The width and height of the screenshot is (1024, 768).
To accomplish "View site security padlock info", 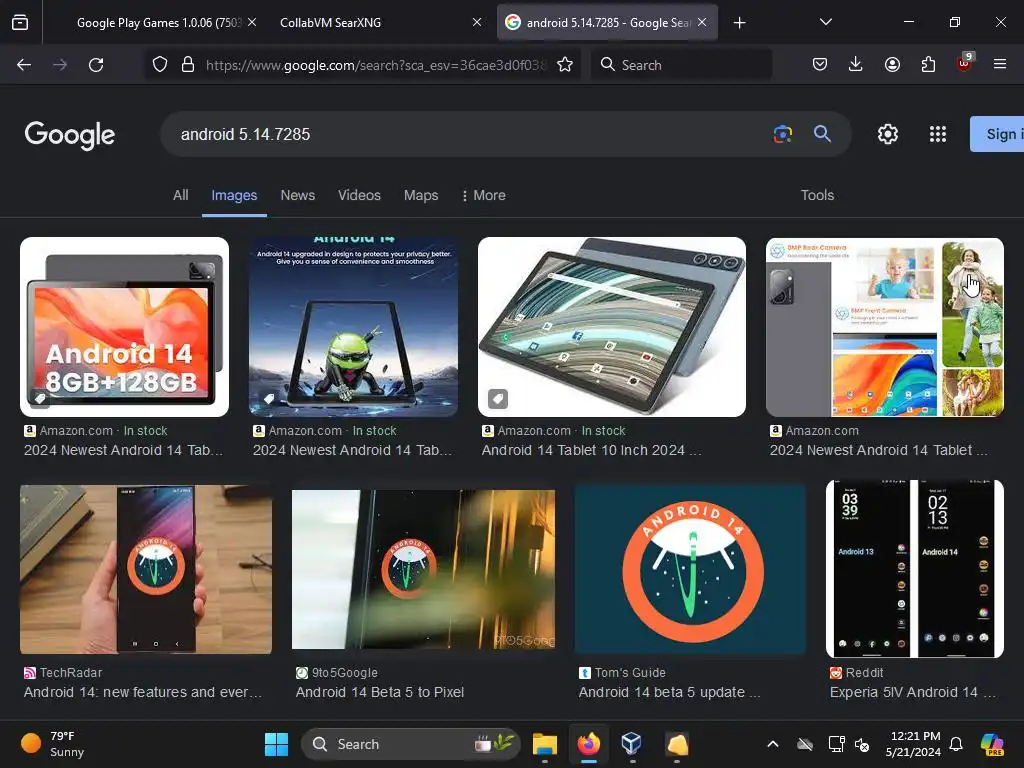I will click(x=188, y=65).
